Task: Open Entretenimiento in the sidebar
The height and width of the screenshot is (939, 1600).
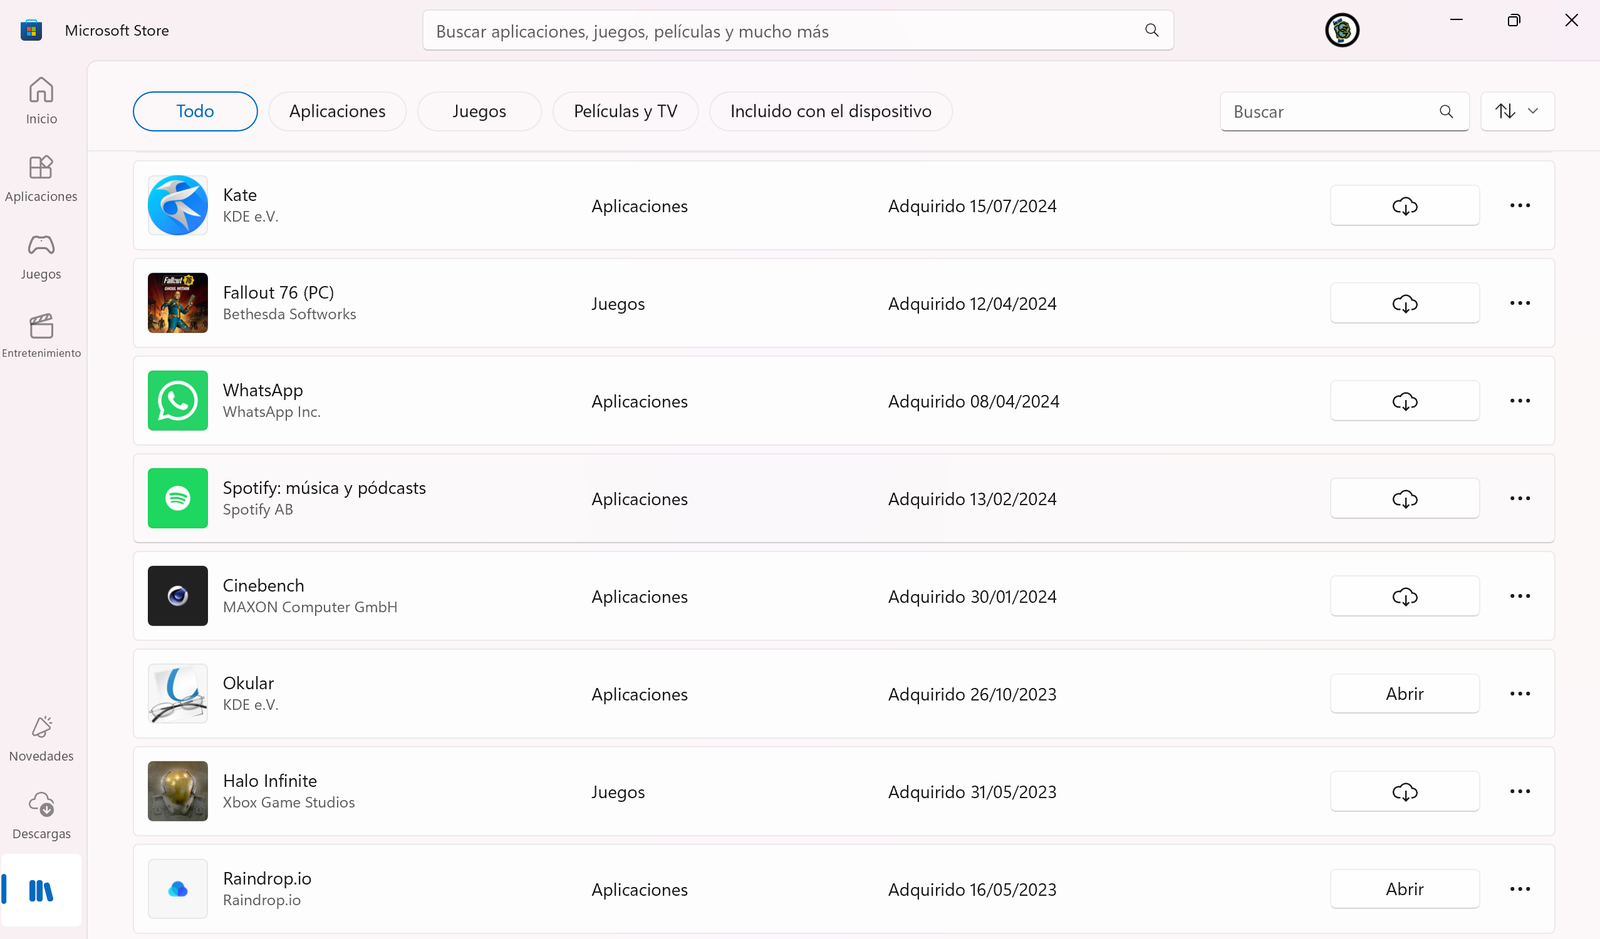Action: 41,336
